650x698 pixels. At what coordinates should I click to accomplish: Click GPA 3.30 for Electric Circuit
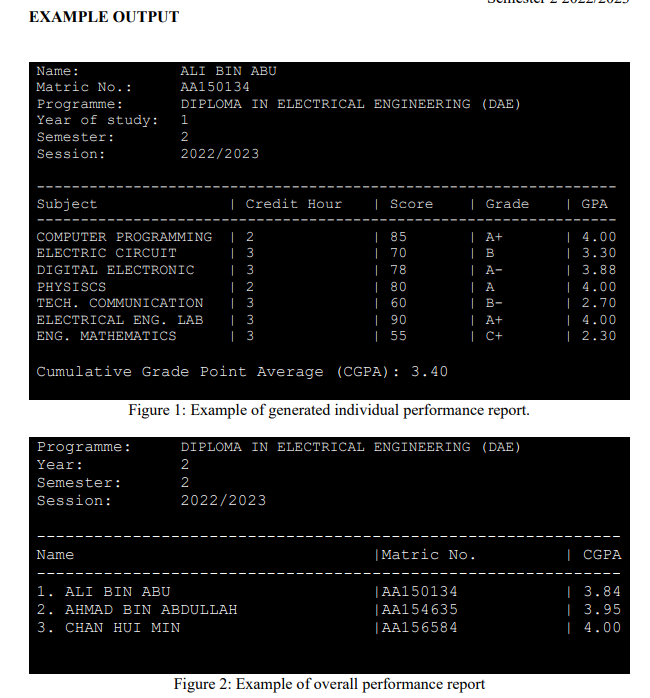(x=599, y=253)
